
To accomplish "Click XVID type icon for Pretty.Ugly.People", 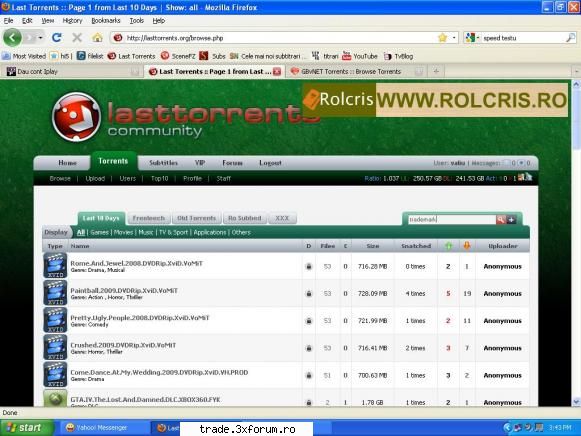I will click(x=55, y=320).
